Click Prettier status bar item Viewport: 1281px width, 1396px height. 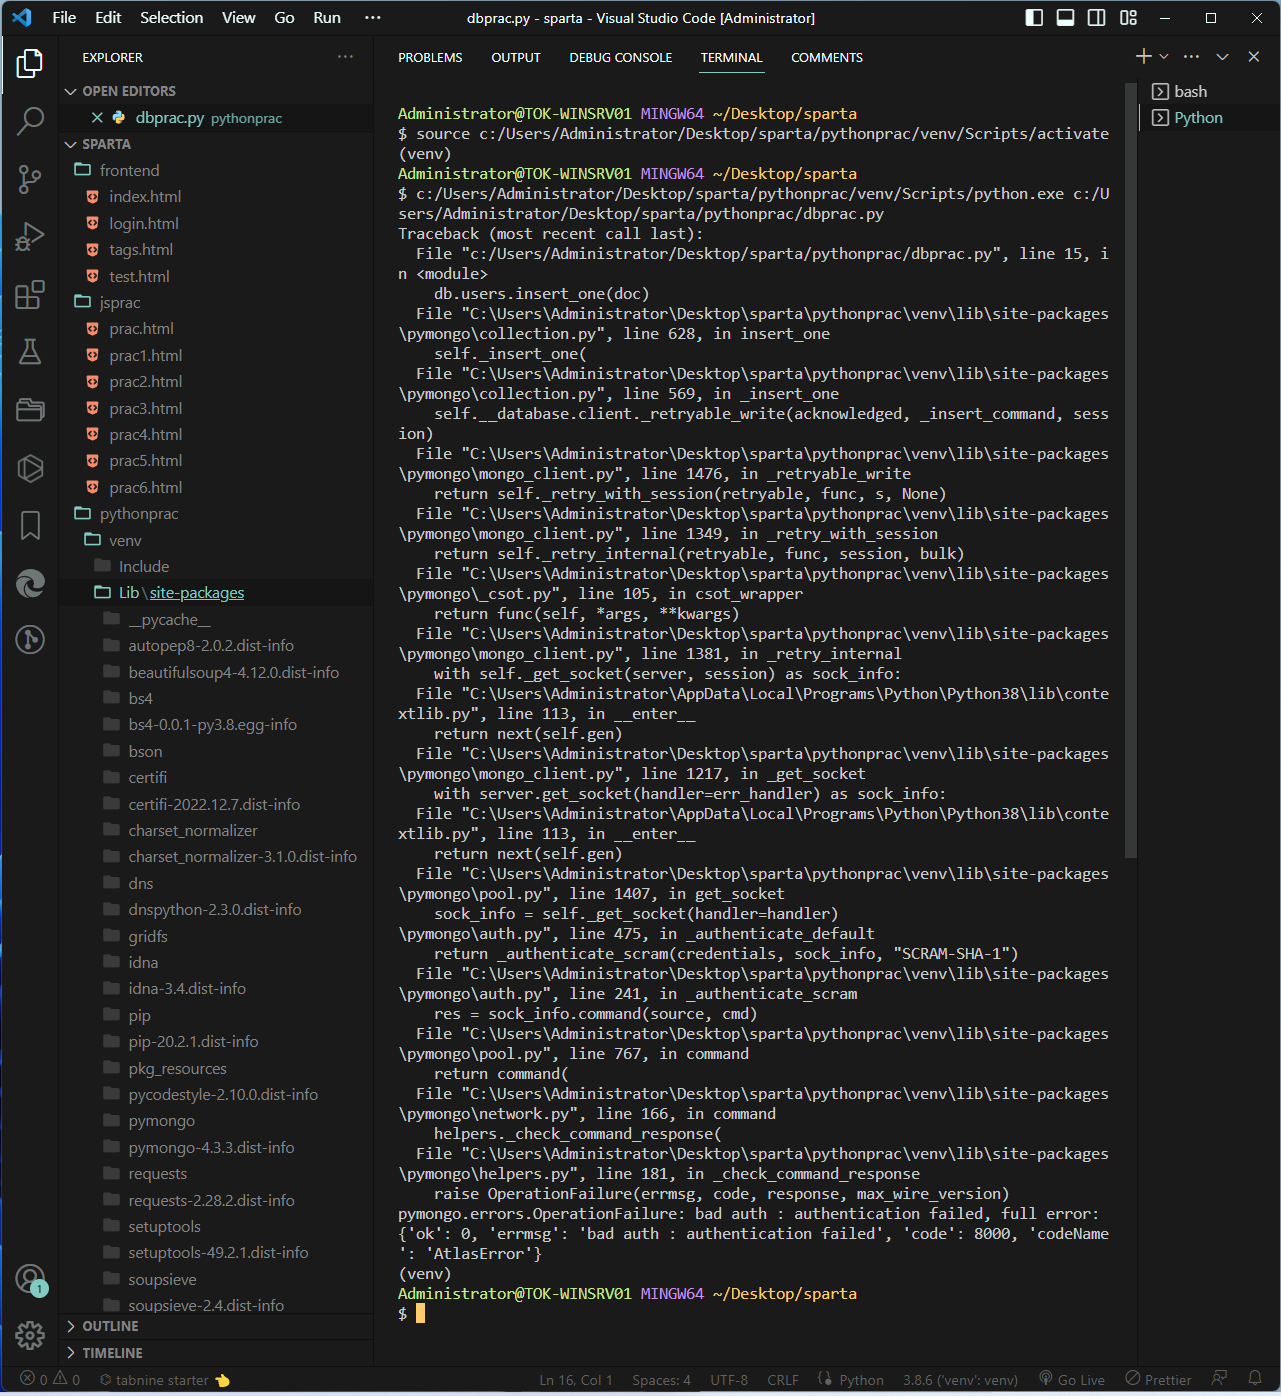(x=1158, y=1380)
